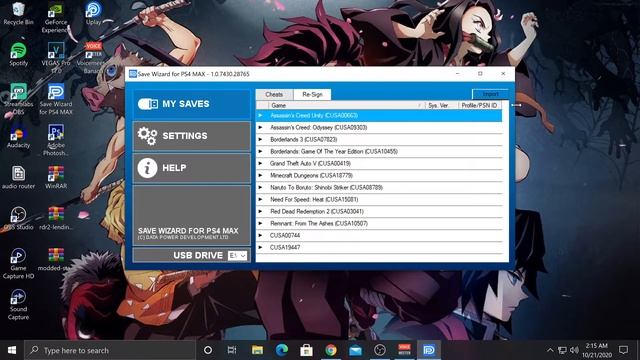640x360 pixels.
Task: Open the Recycle Bin desktop icon
Action: point(18,13)
